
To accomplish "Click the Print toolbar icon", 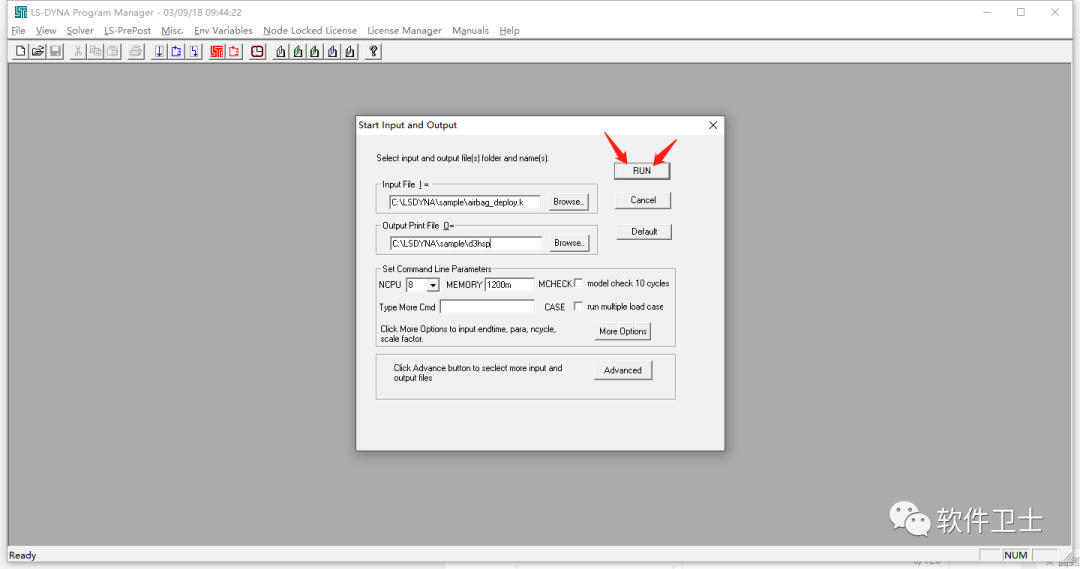I will tap(136, 52).
